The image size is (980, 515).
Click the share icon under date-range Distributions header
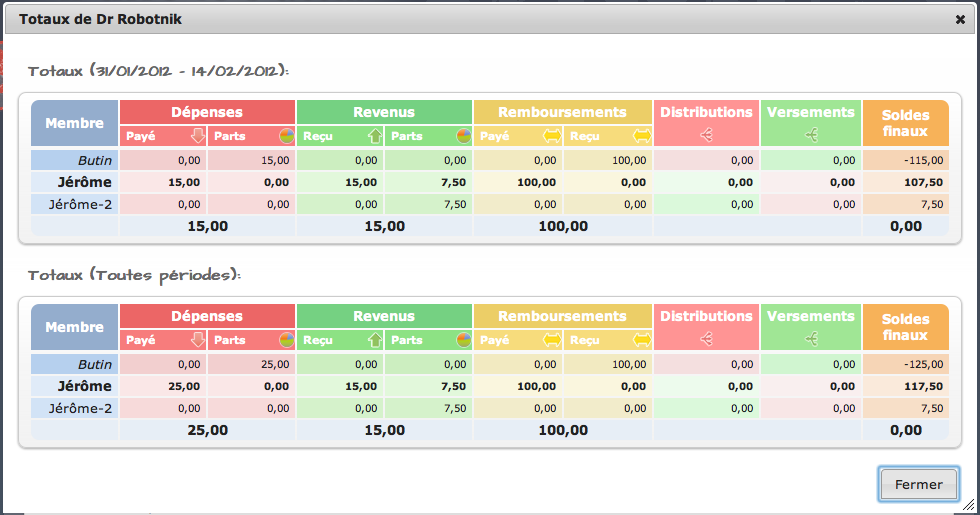pos(706,135)
